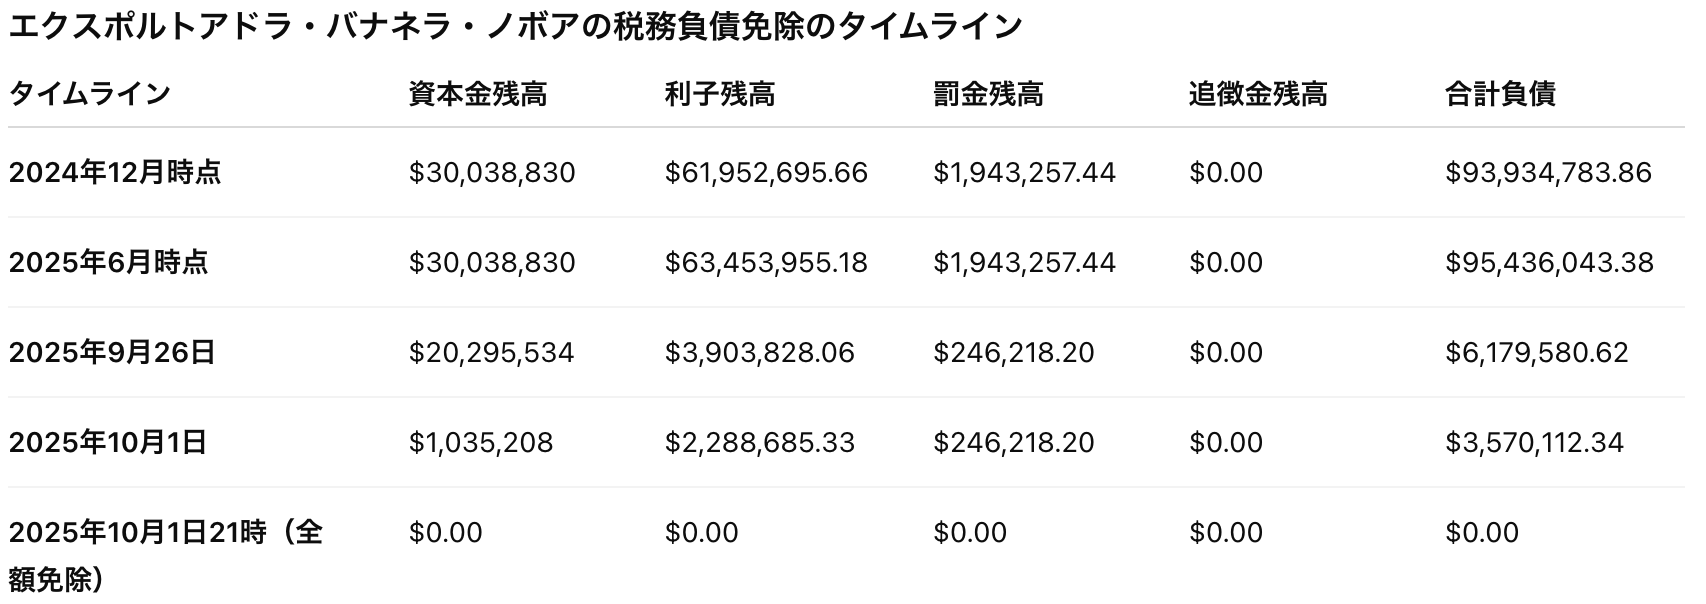This screenshot has height=604, width=1706.
Task: Select the 2025年10月1日 row label
Action: [108, 443]
